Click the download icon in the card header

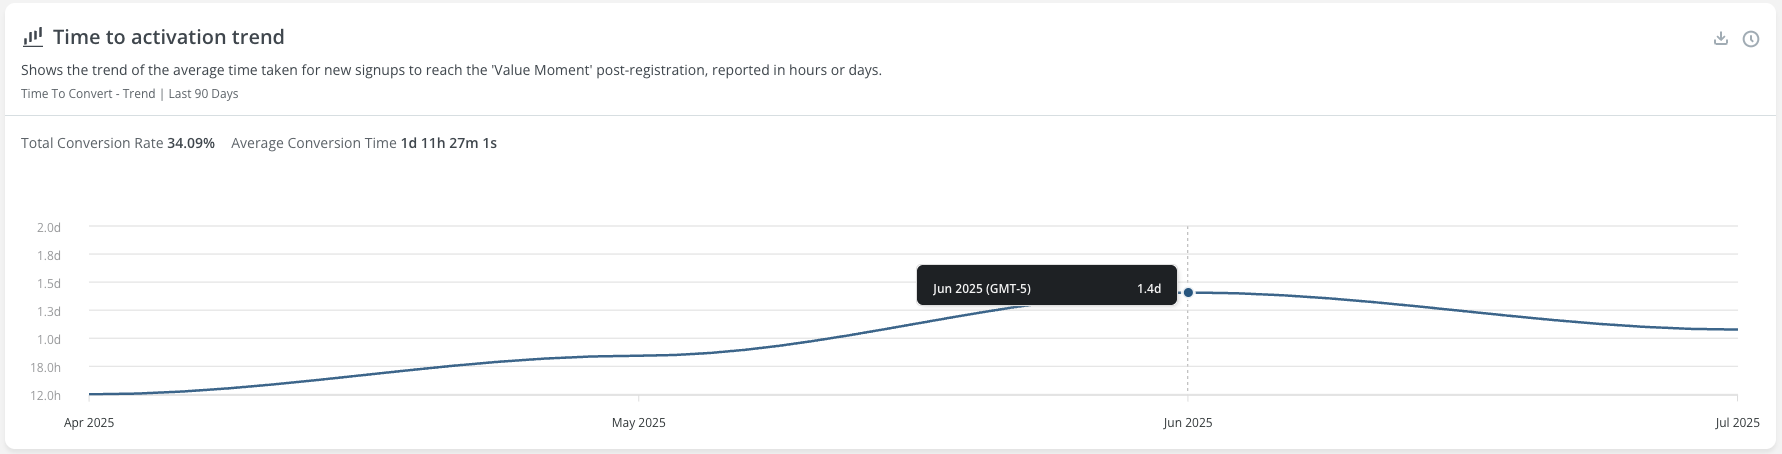(x=1720, y=39)
